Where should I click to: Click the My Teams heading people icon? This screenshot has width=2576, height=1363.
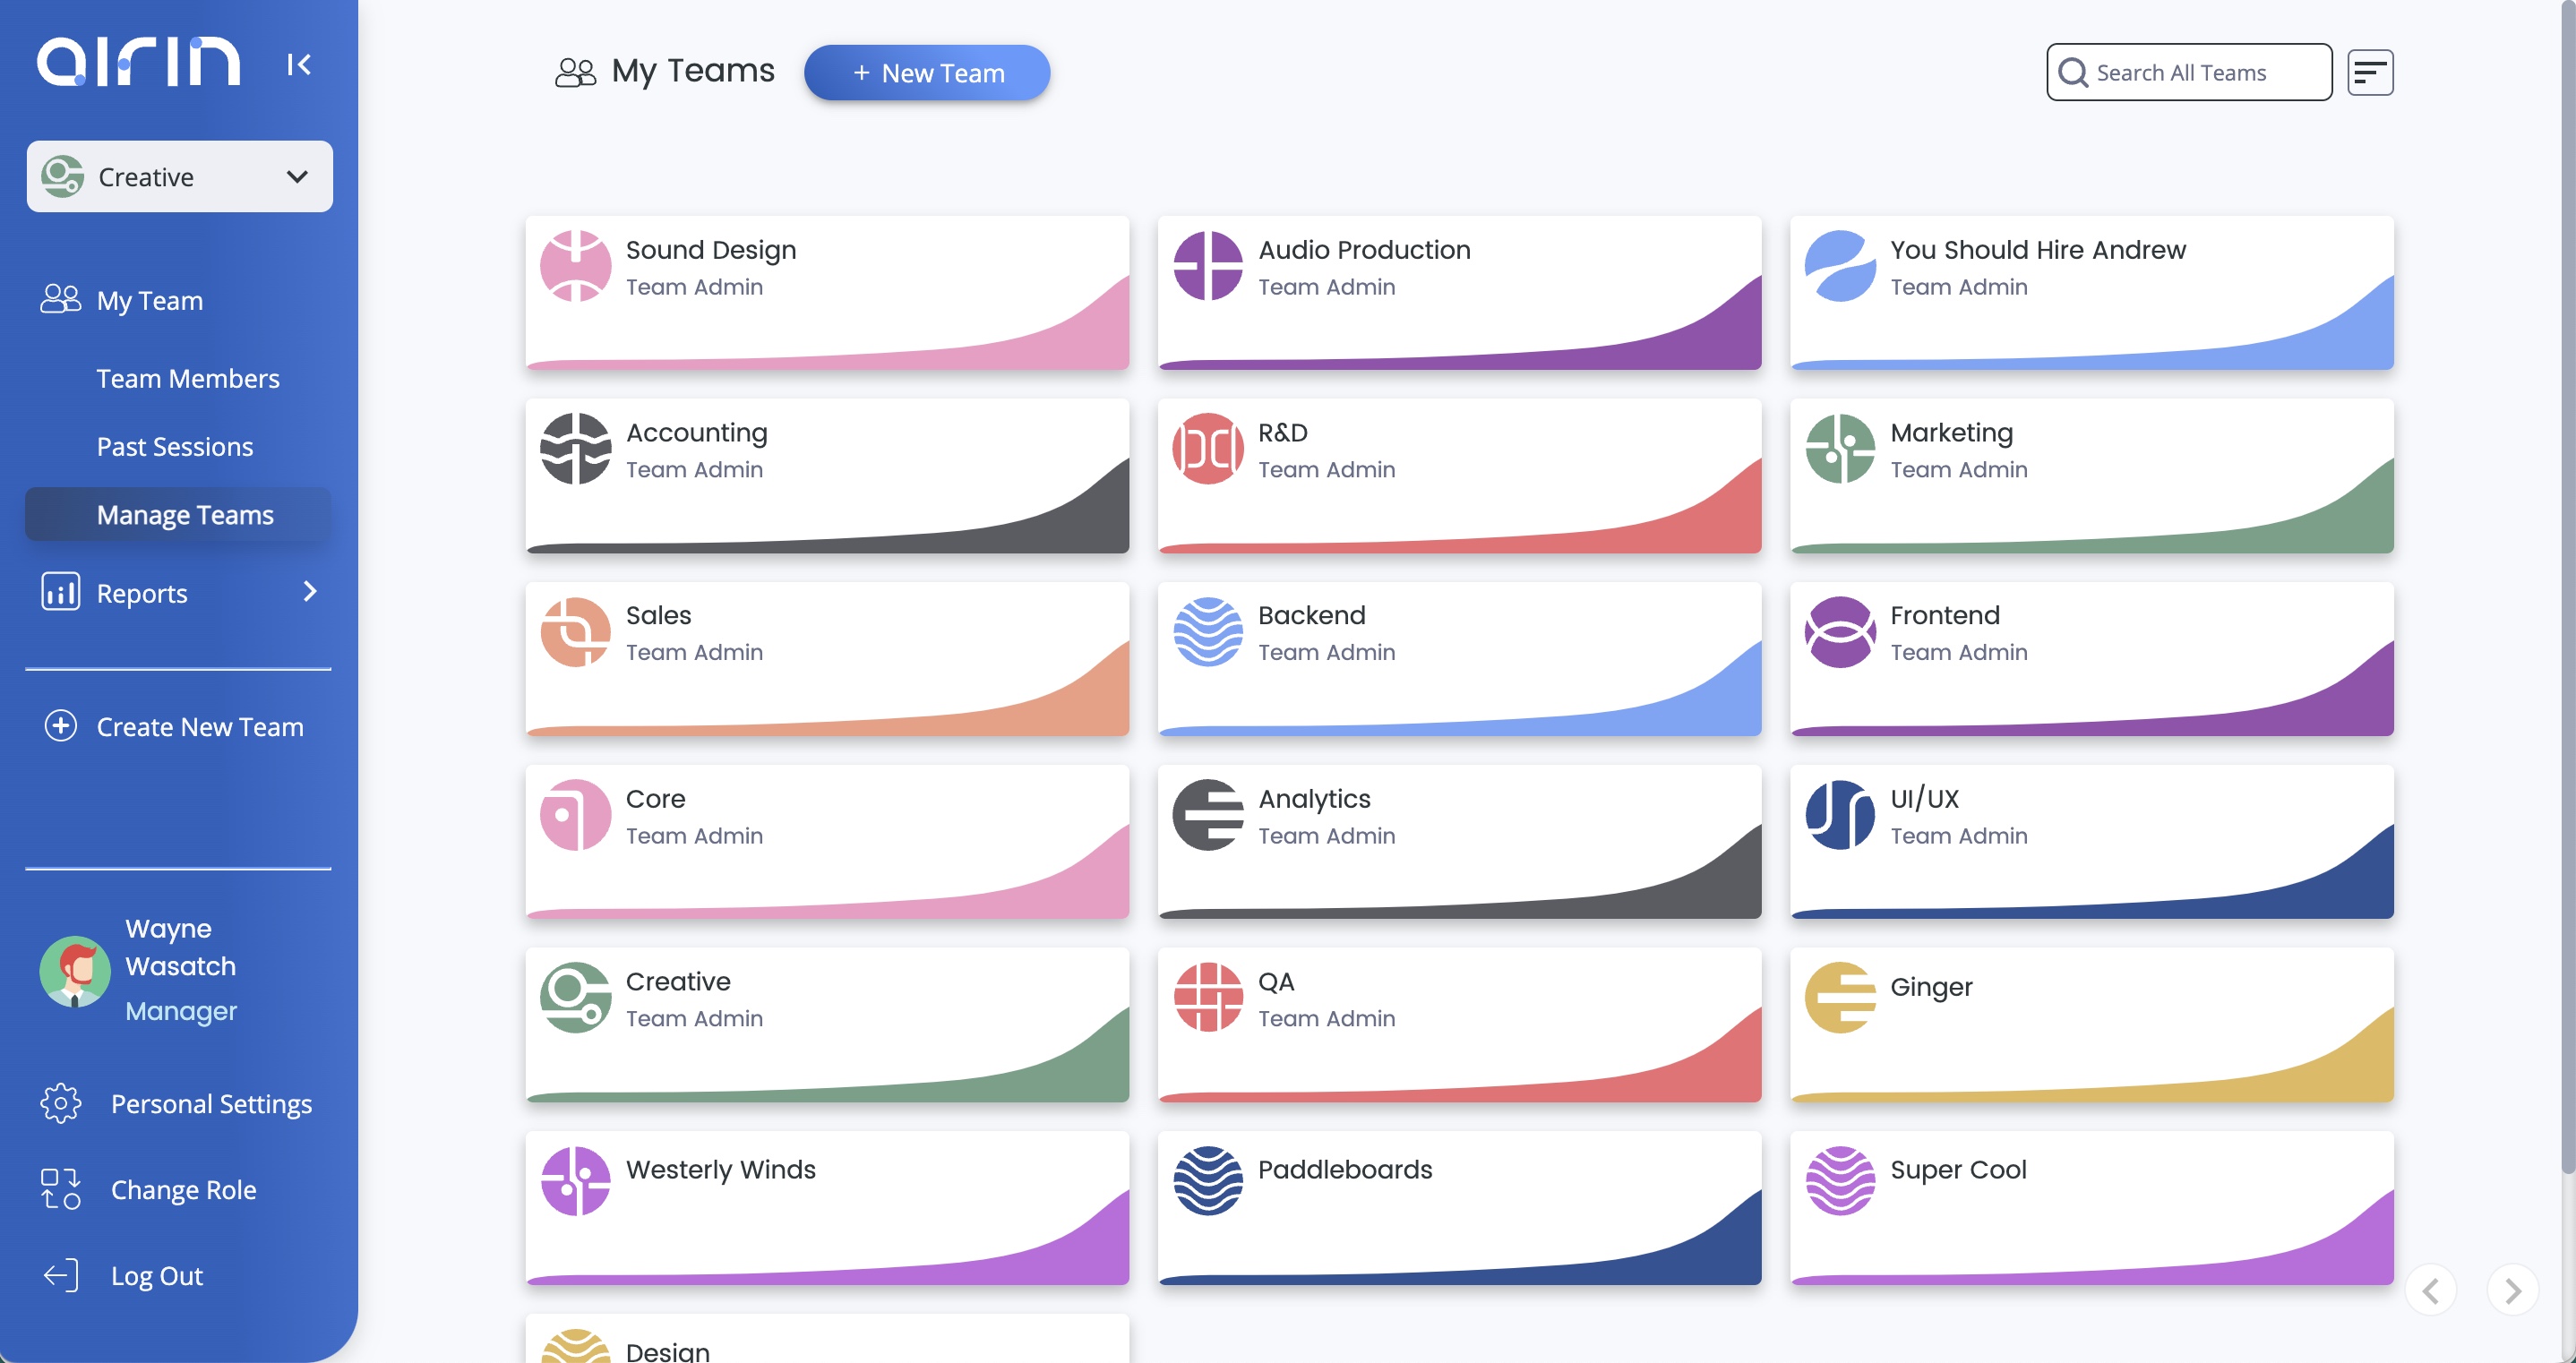point(575,72)
